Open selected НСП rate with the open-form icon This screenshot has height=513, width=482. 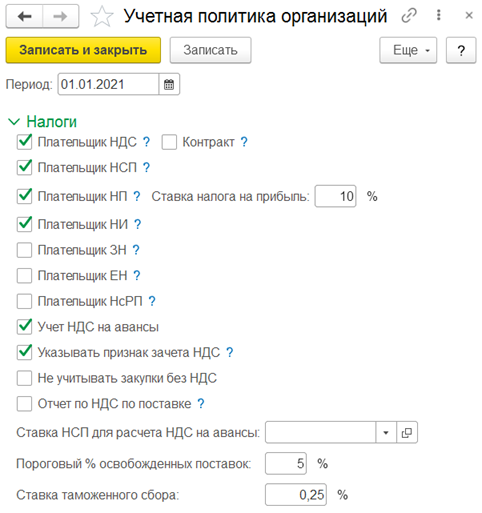point(407,433)
